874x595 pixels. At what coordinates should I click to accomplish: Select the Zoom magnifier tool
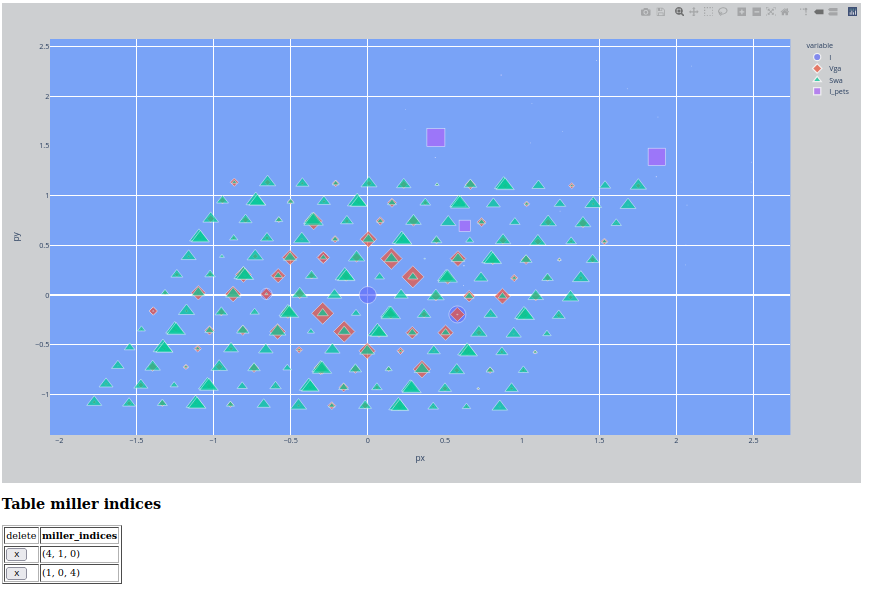point(679,12)
